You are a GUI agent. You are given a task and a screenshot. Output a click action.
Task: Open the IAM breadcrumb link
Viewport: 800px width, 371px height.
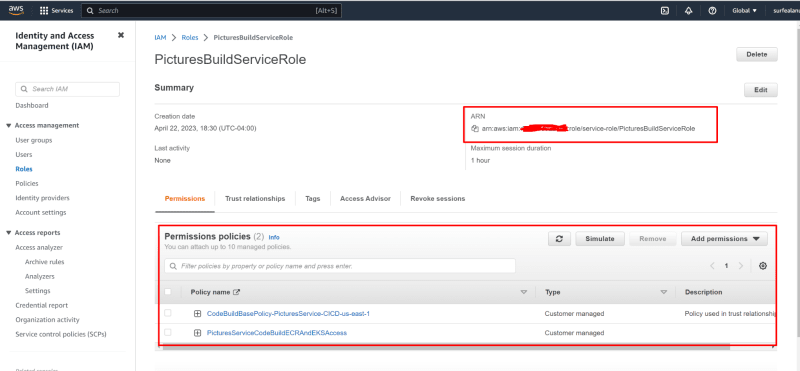click(160, 38)
